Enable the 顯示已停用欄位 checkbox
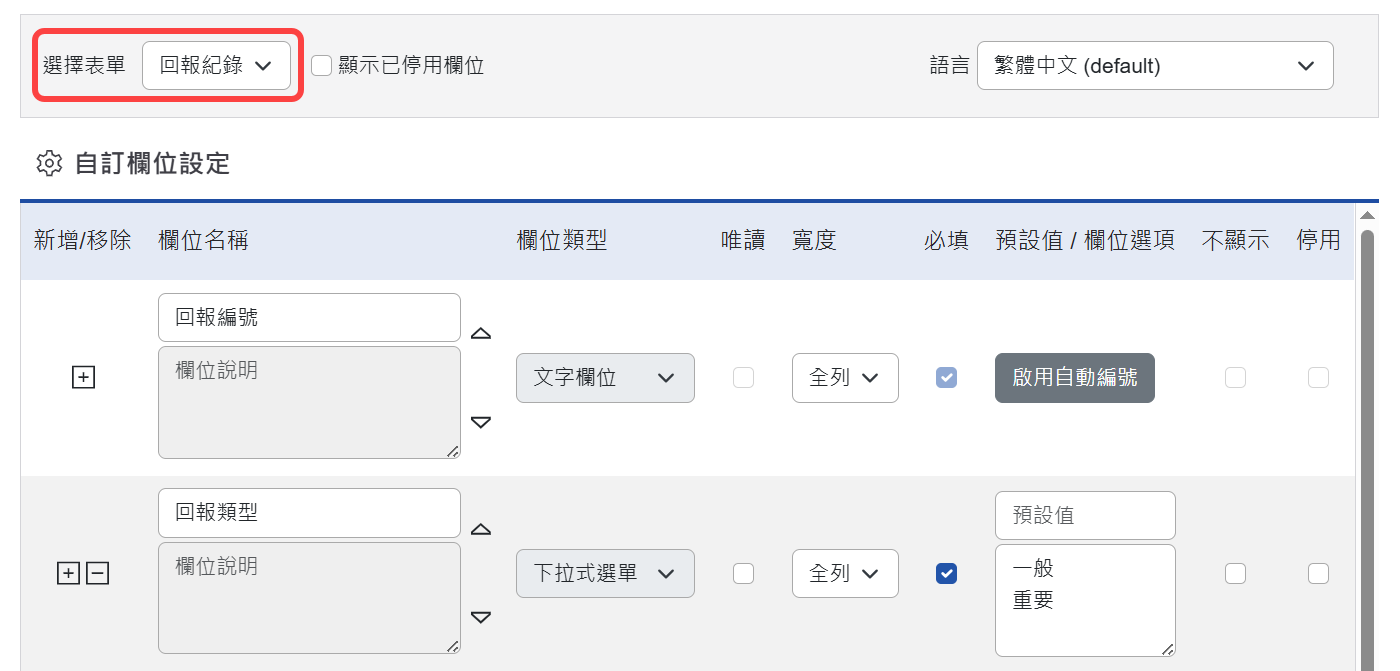 [321, 65]
